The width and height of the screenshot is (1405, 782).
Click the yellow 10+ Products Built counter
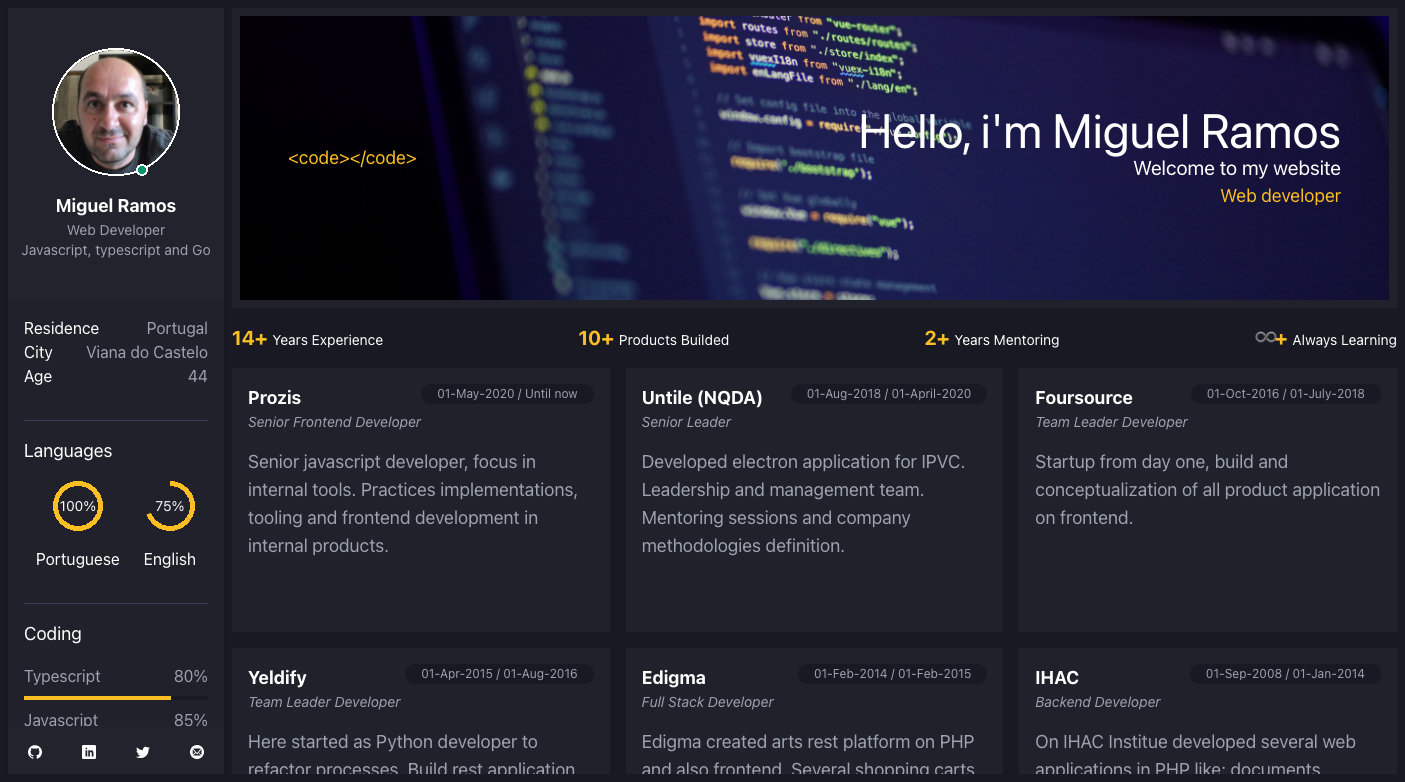(x=596, y=338)
